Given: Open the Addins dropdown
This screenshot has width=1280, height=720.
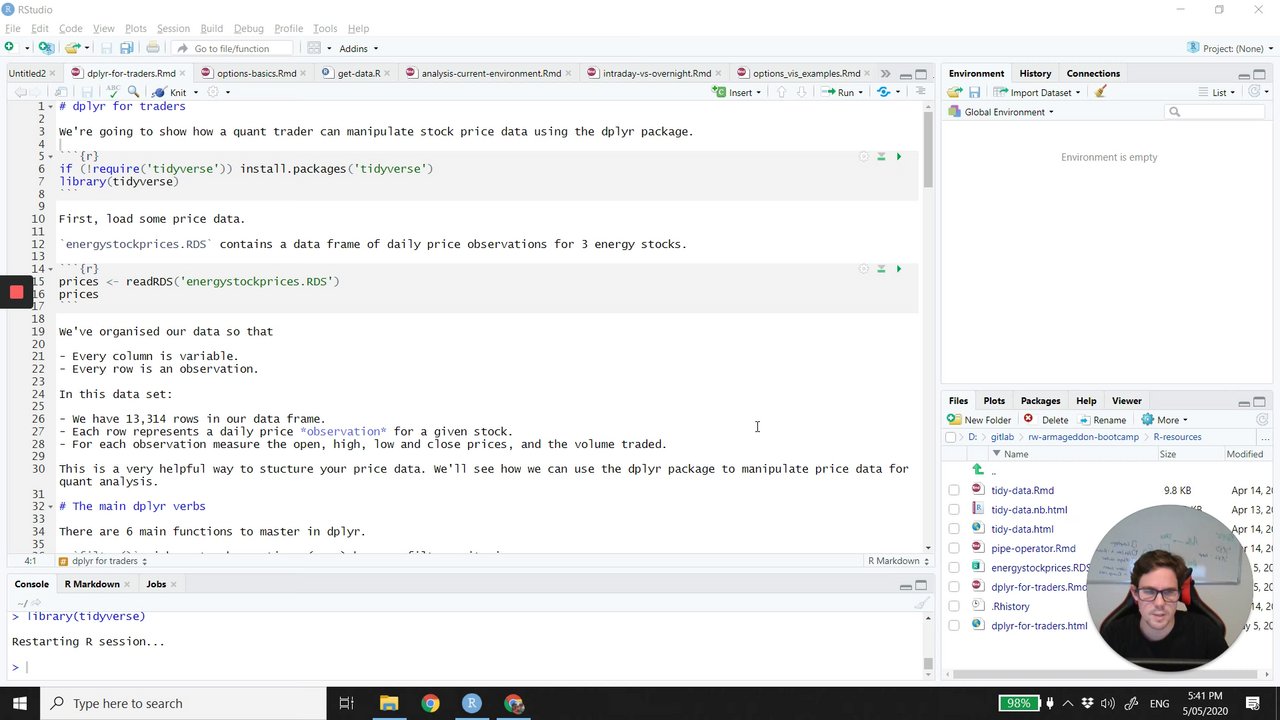Looking at the screenshot, I should tap(358, 48).
